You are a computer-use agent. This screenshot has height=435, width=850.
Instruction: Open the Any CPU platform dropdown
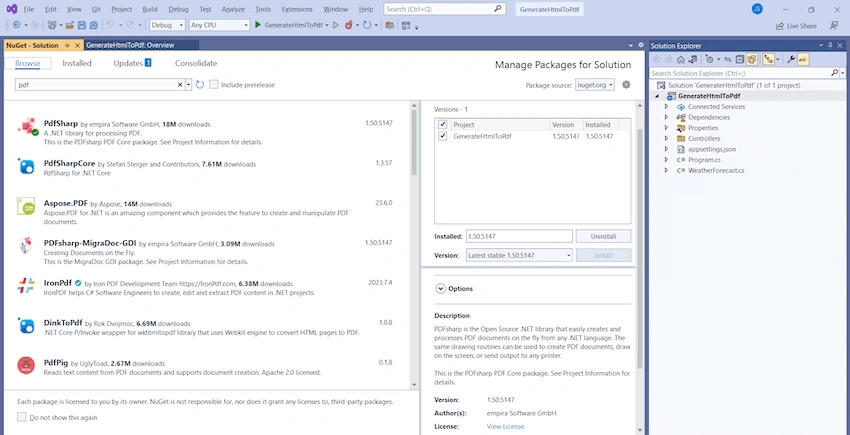[x=219, y=25]
